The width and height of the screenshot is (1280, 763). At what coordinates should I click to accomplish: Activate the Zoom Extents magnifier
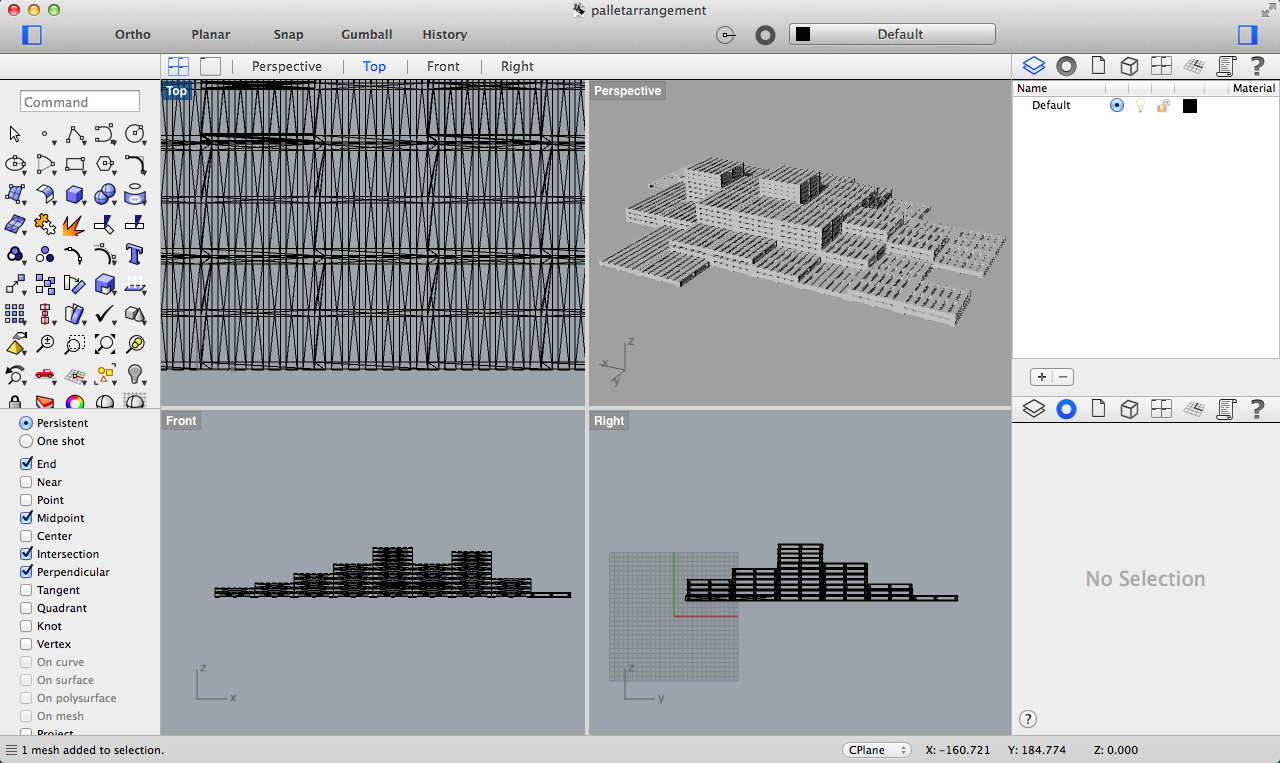pos(105,344)
